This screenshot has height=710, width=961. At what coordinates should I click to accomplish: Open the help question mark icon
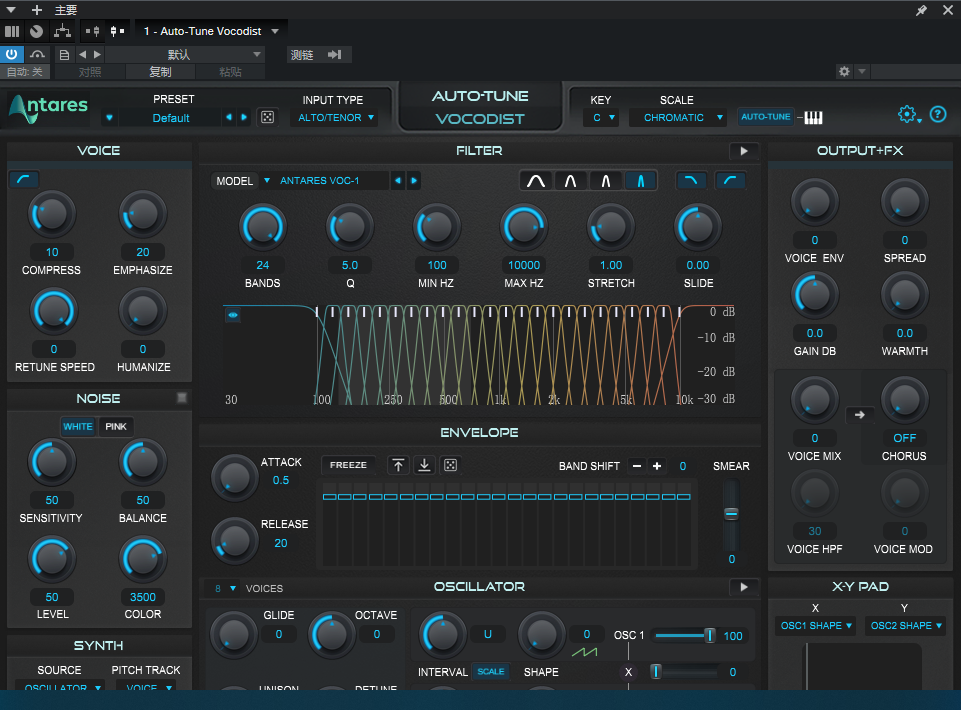click(x=938, y=115)
